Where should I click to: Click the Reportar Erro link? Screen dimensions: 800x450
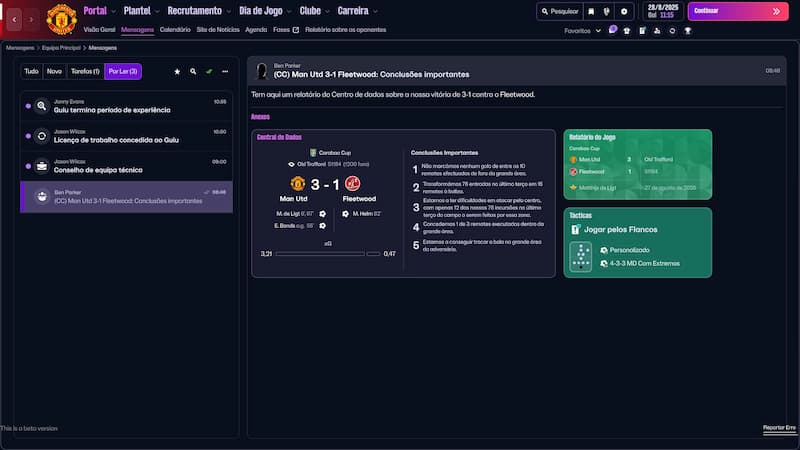[779, 428]
